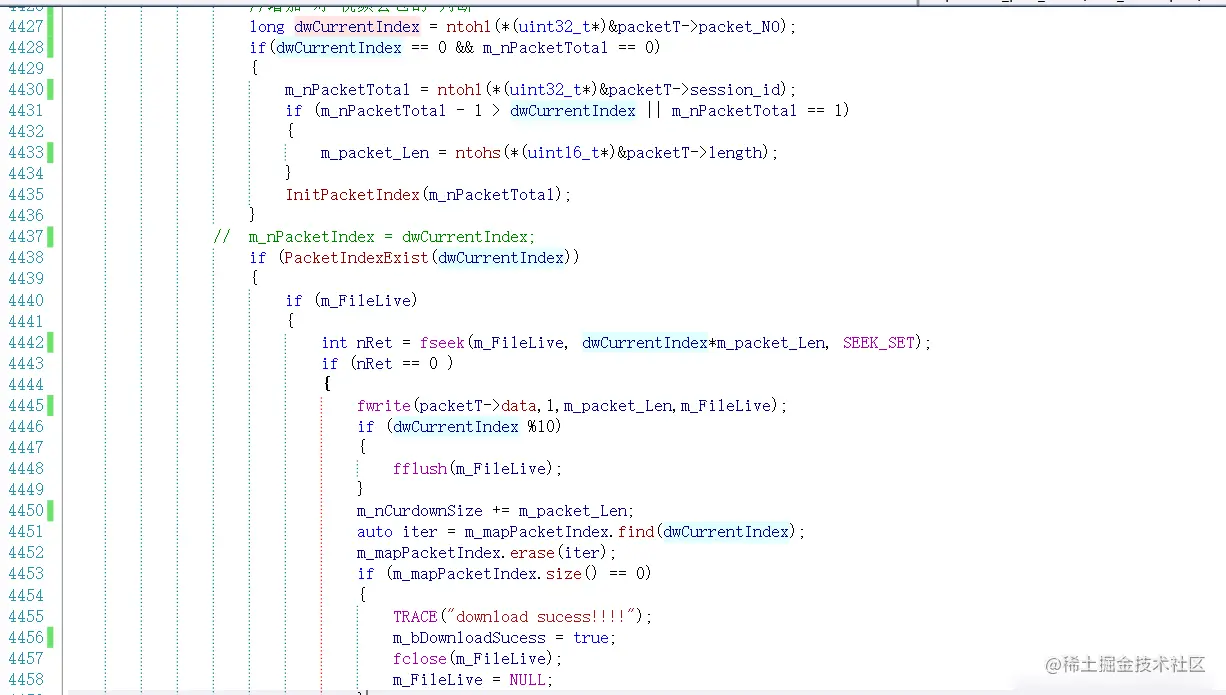Click line number 4437 in the gutter
The width and height of the screenshot is (1226, 695).
[26, 237]
